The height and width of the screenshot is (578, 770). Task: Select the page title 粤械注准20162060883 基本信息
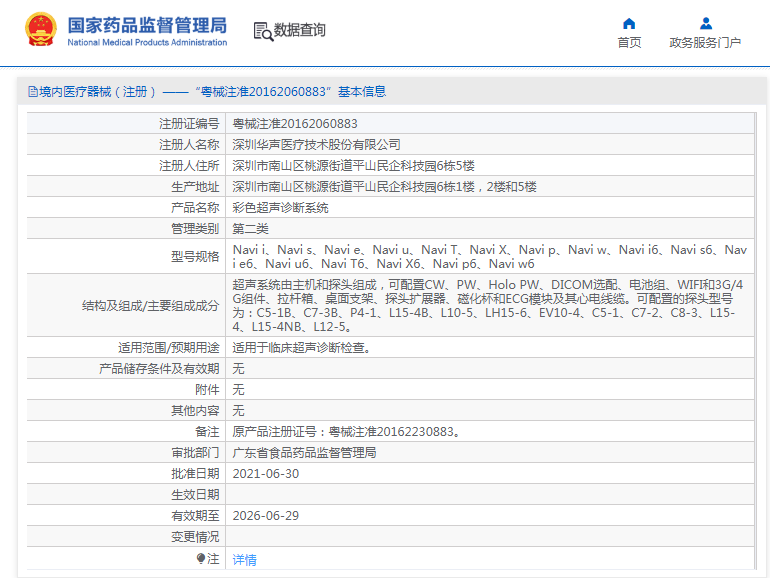(x=291, y=92)
